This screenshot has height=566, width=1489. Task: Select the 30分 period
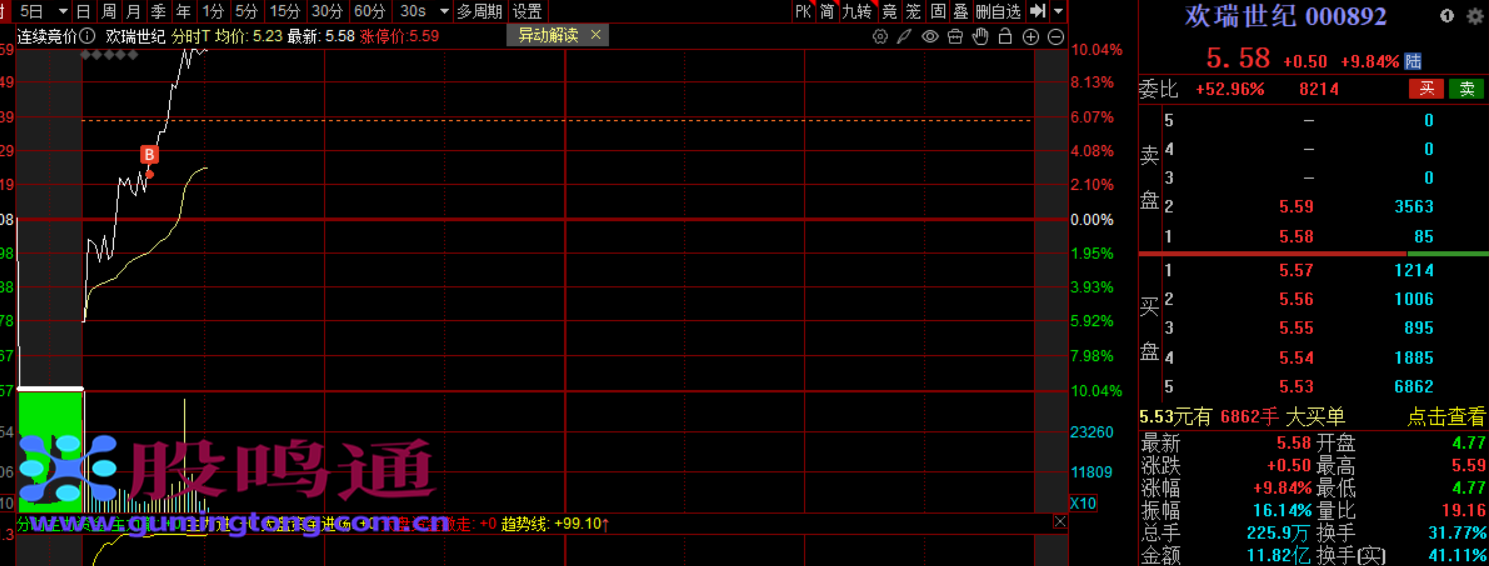click(x=327, y=11)
